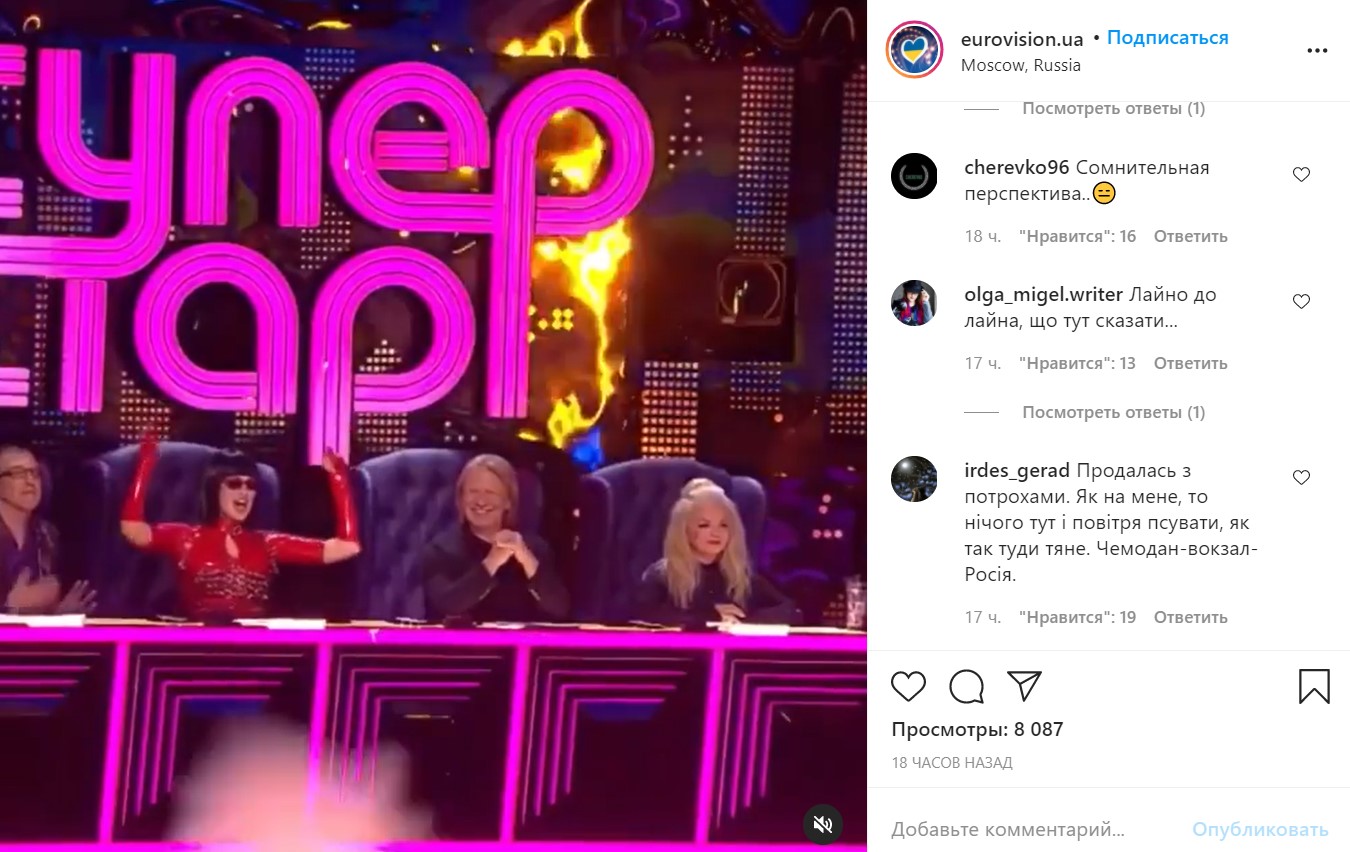Like irdes_gerad's comment heart
Screen dimensions: 1350x852
click(x=1301, y=478)
